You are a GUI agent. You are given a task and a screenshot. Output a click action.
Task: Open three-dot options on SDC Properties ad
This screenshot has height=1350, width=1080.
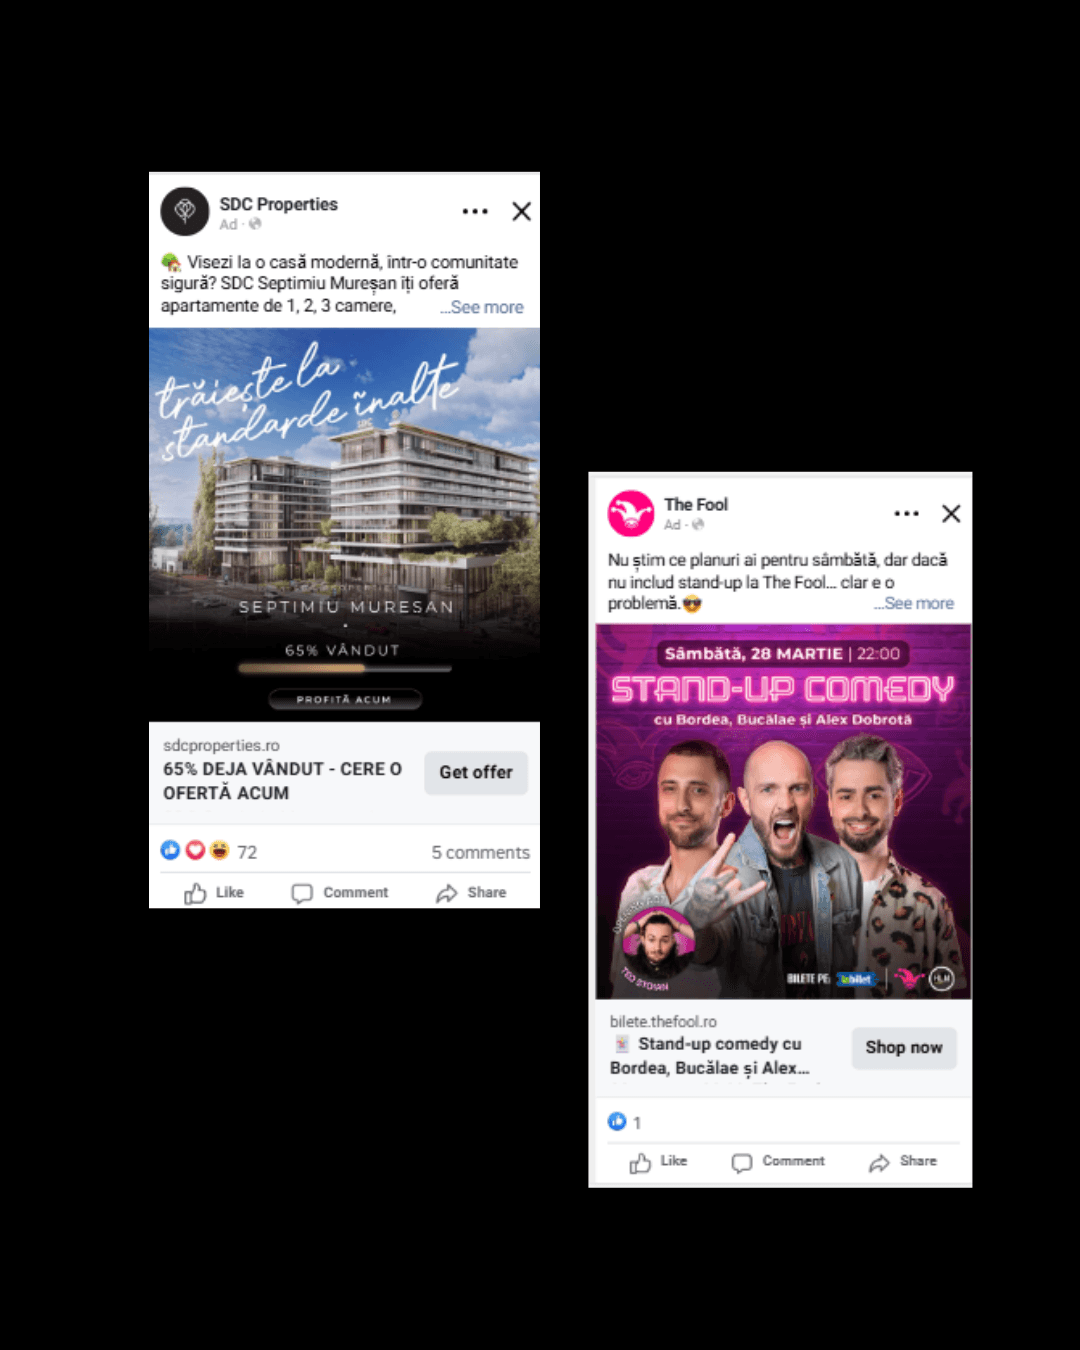475,211
